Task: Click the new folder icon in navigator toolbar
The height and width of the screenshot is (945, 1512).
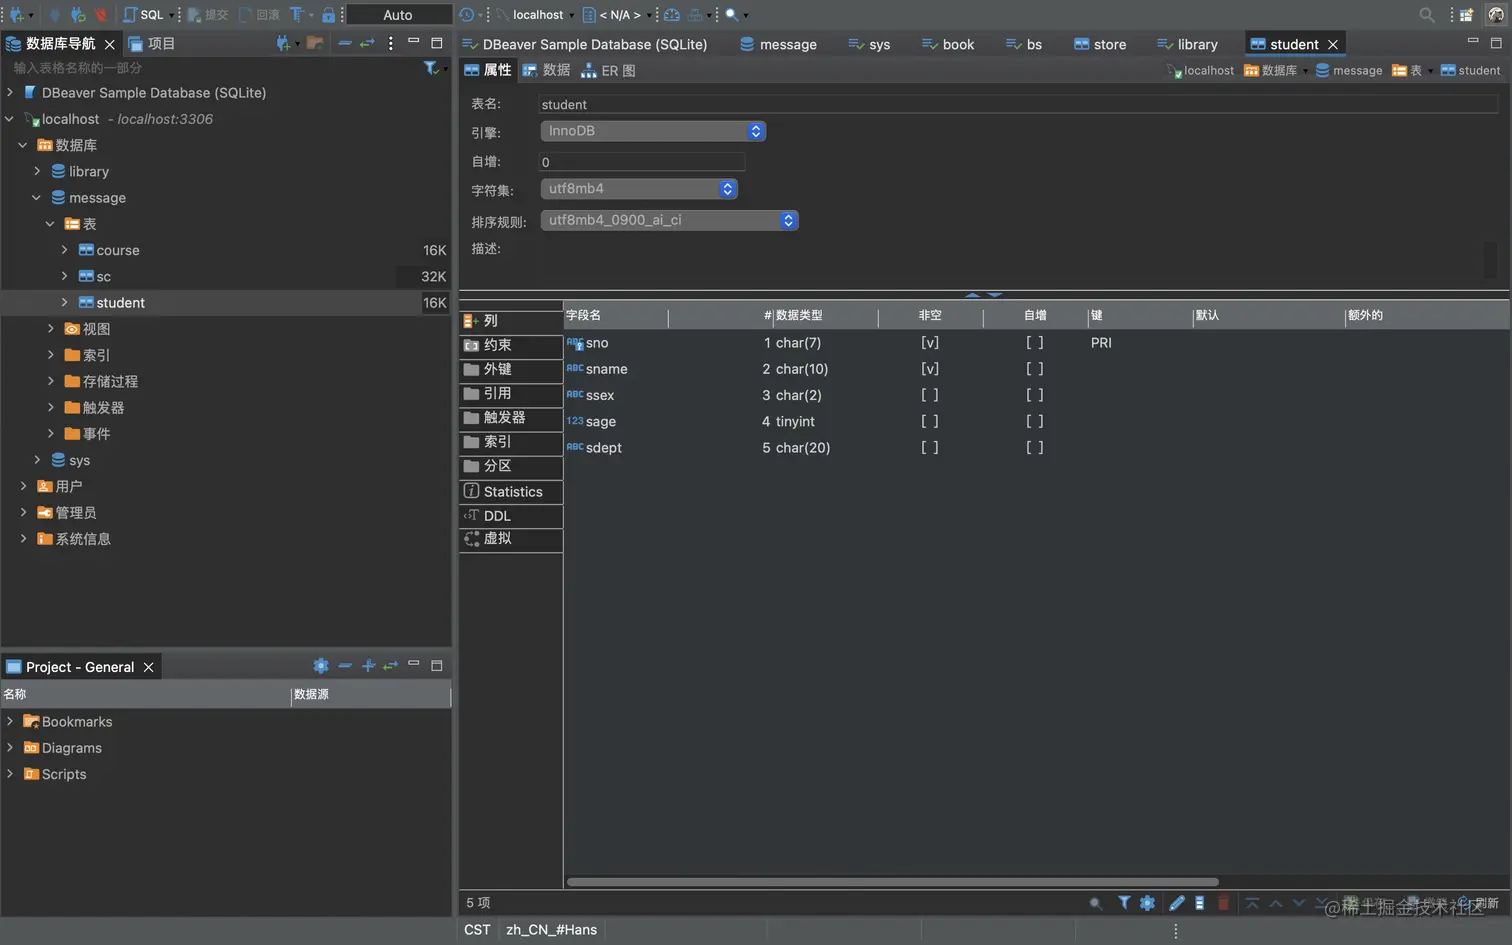Action: coord(315,43)
